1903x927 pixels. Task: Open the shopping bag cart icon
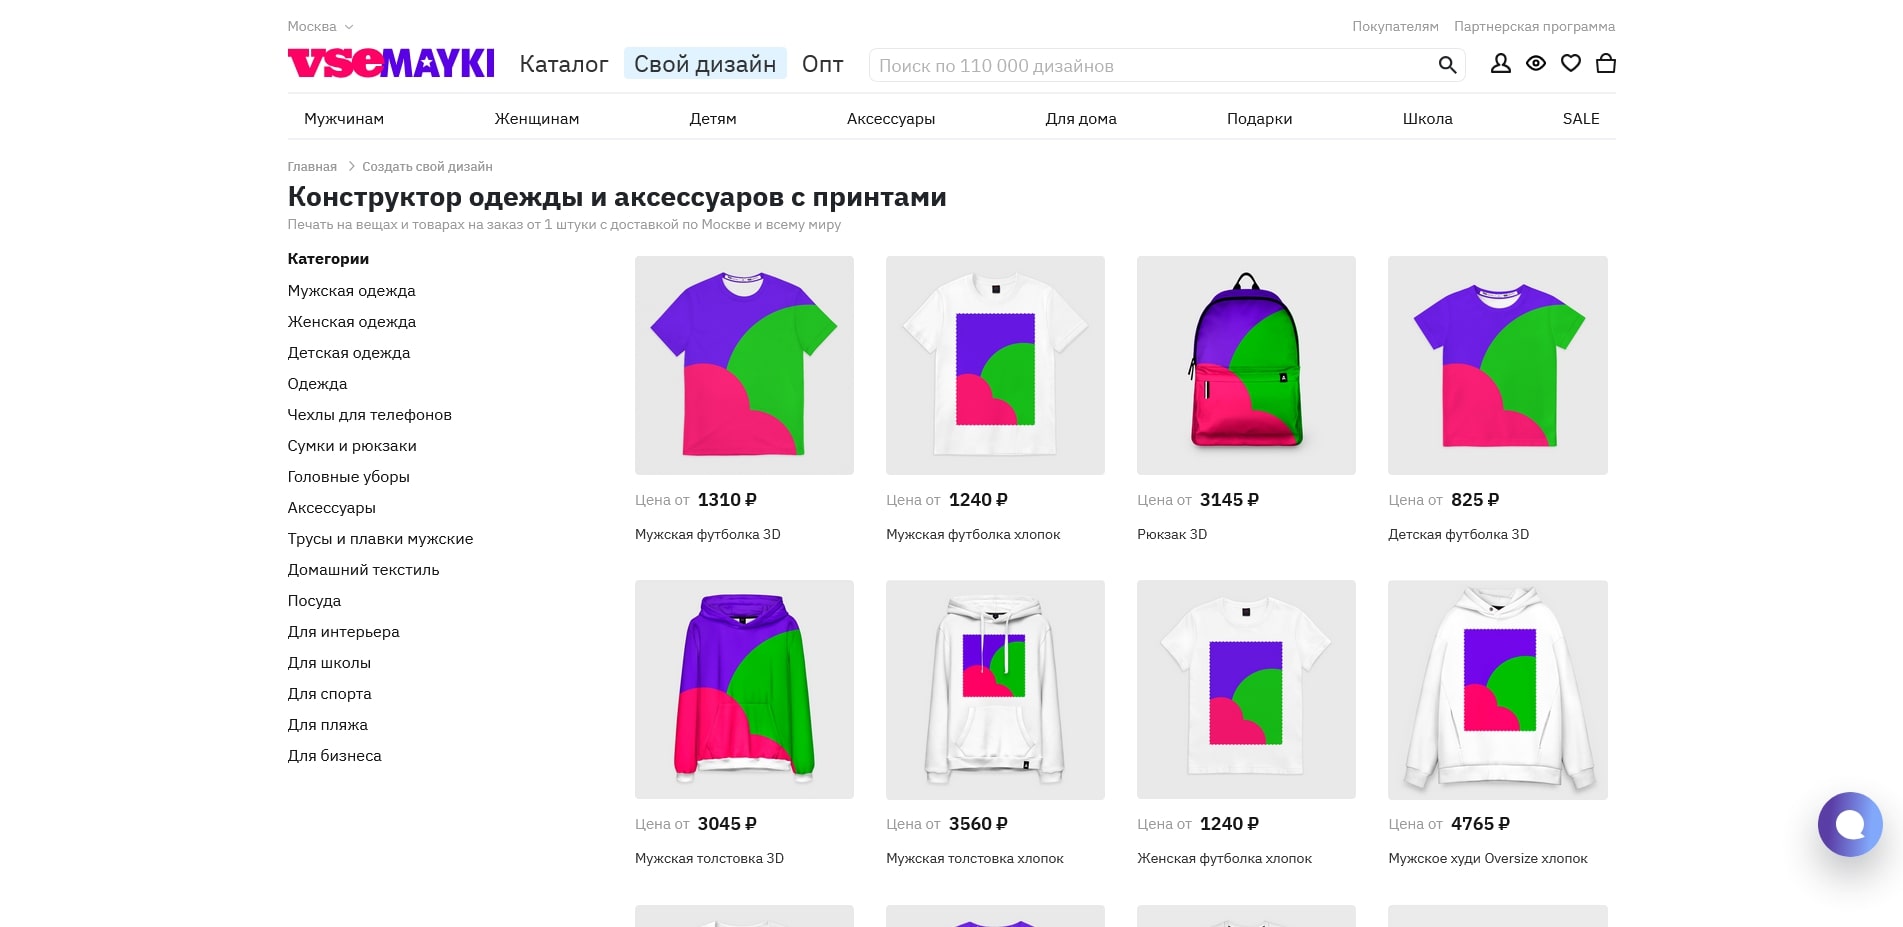point(1606,63)
